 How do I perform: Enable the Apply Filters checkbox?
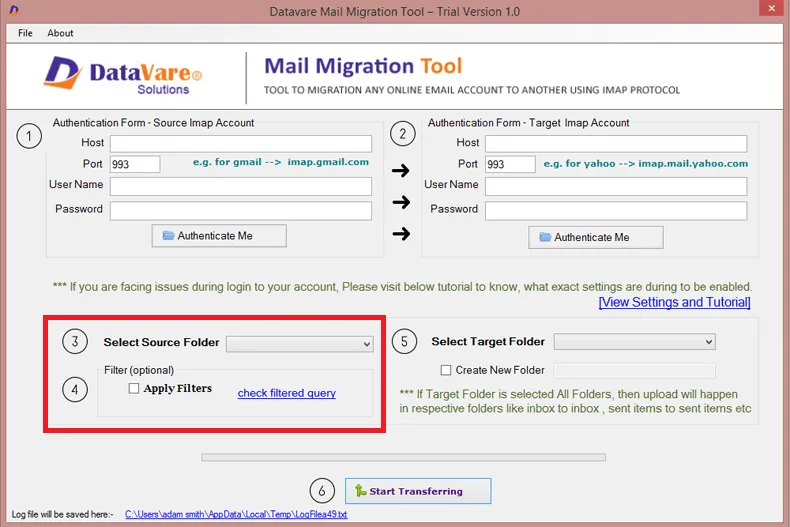point(134,388)
